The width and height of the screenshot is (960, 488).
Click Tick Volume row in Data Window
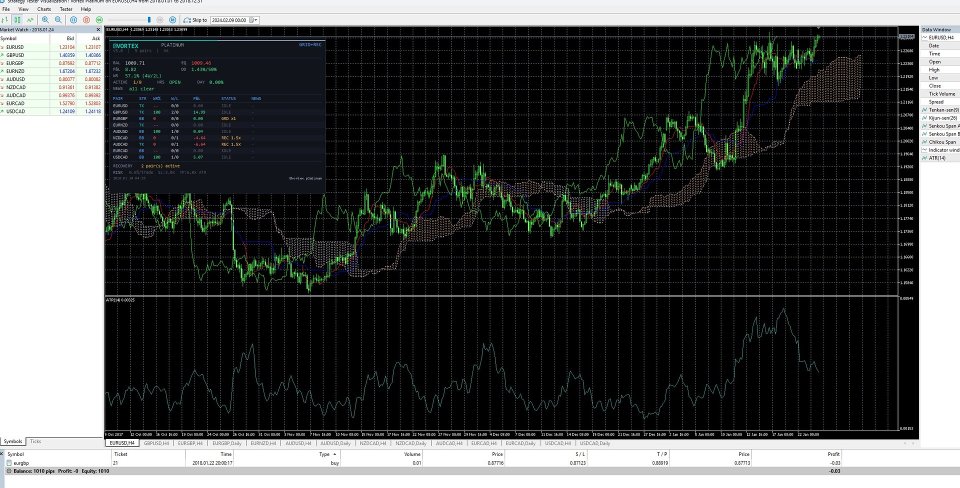click(x=940, y=94)
